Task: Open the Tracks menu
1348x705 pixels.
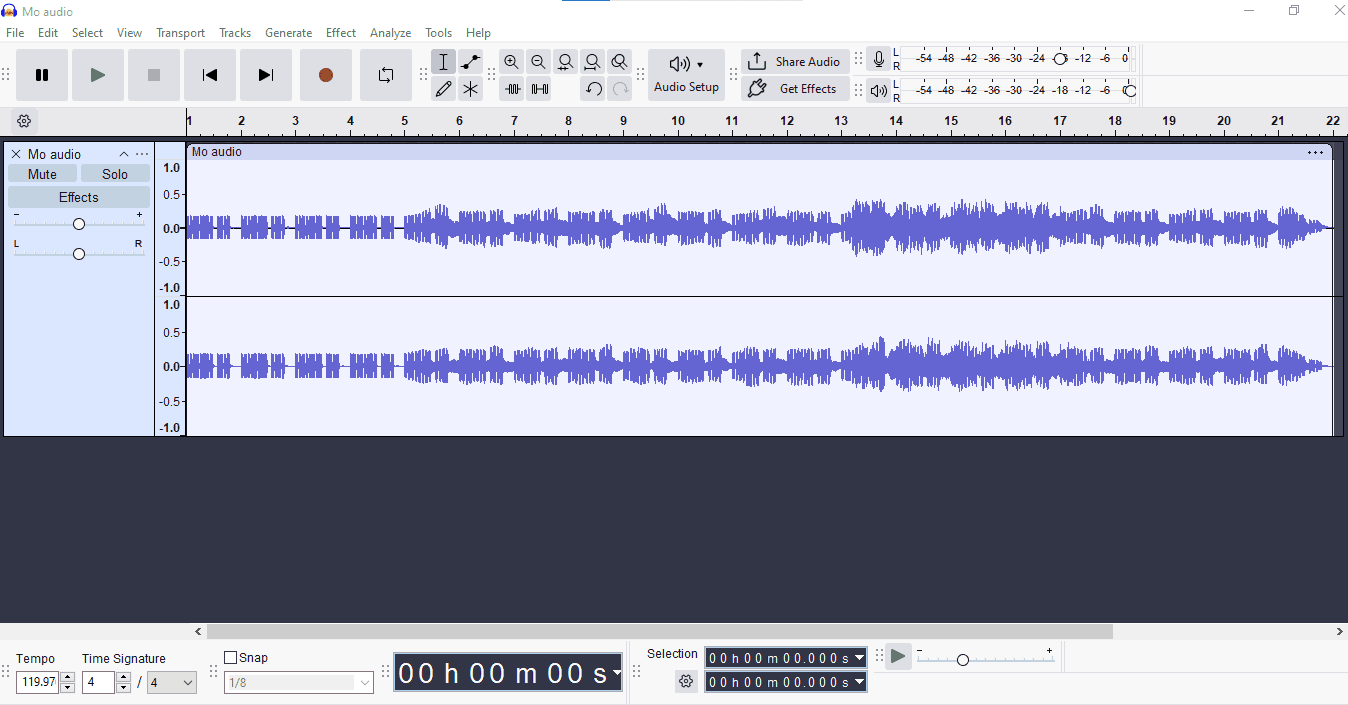Action: coord(235,33)
